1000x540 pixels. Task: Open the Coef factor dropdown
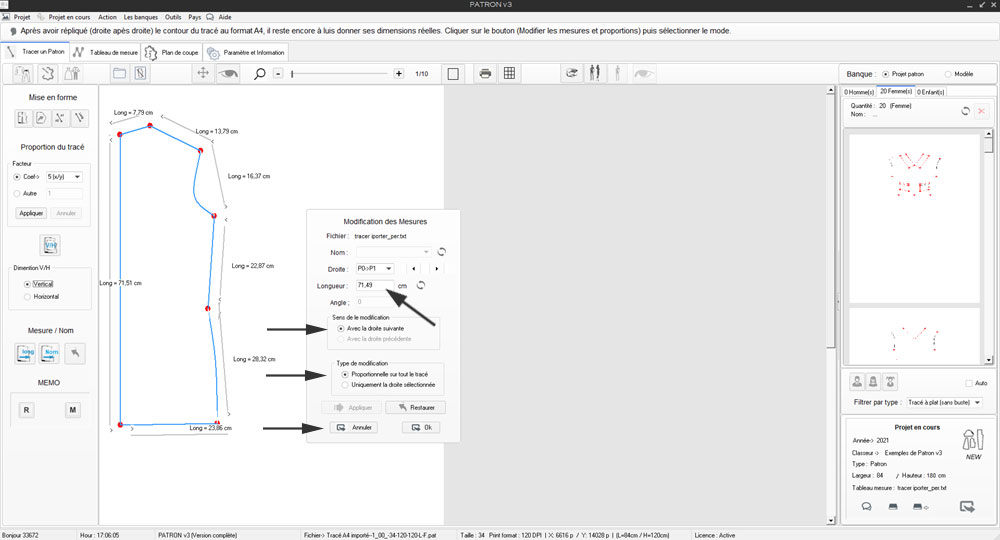click(x=64, y=176)
